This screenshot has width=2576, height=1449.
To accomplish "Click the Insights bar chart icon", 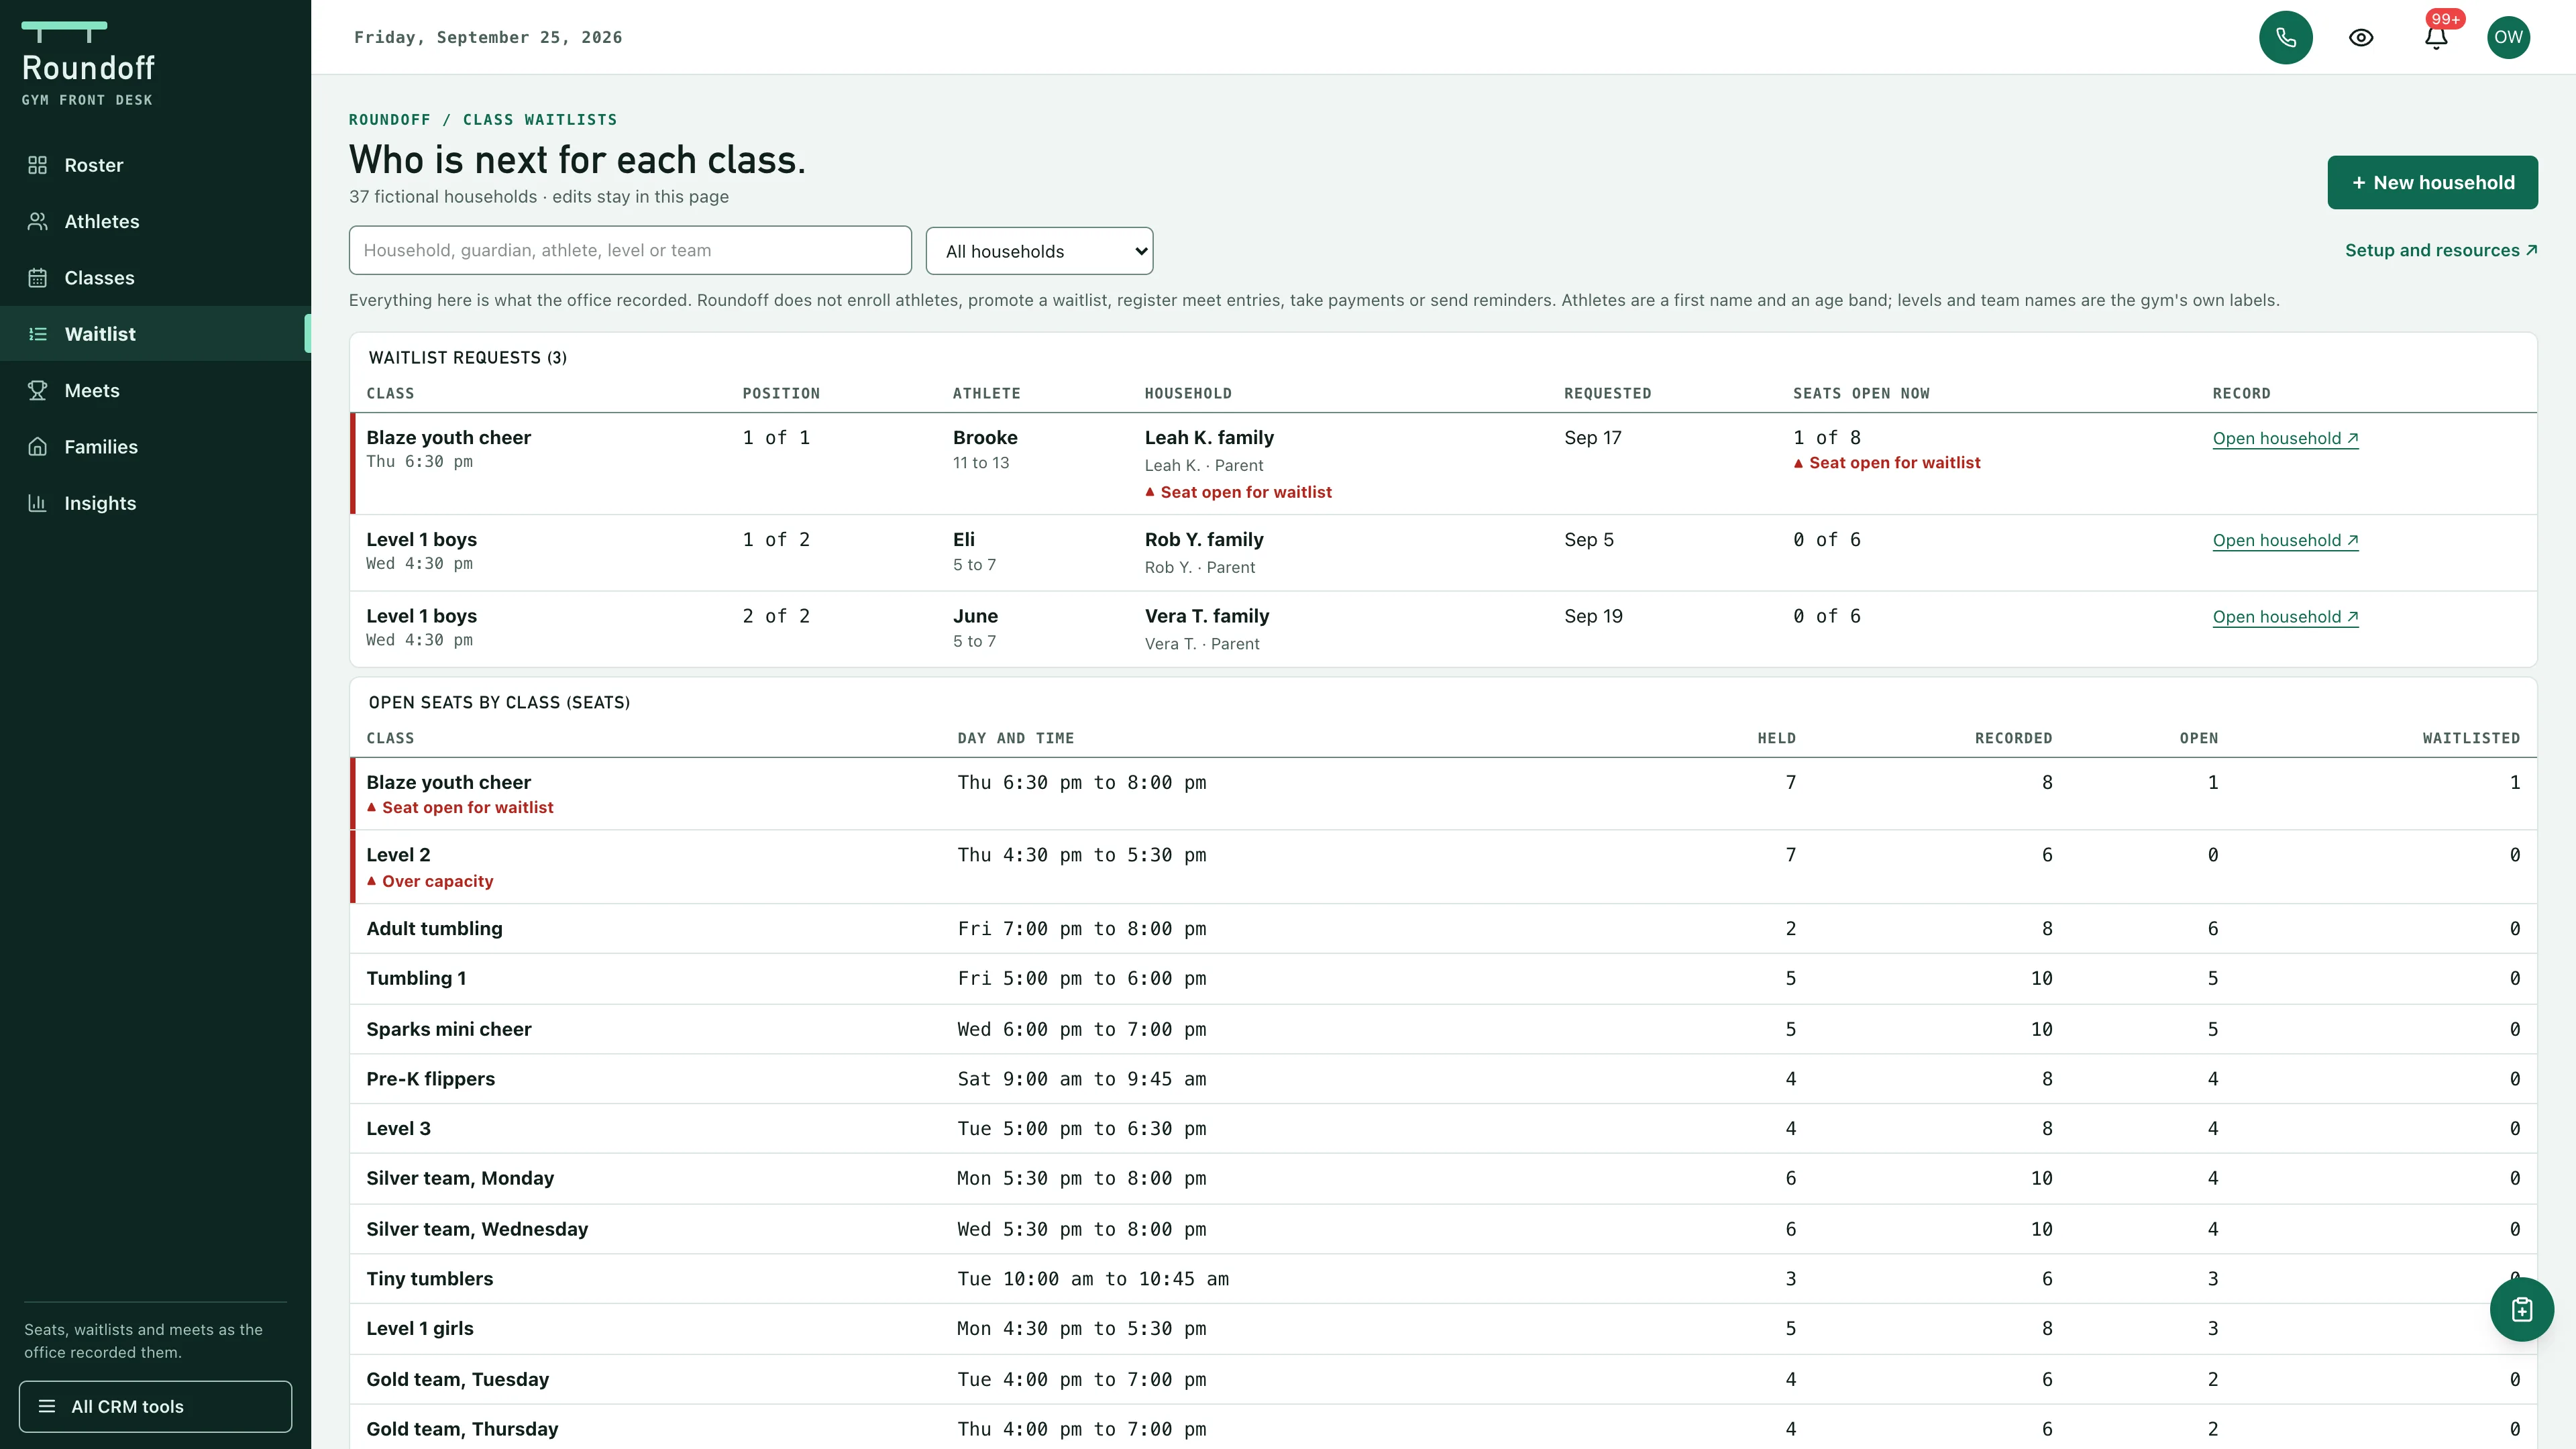I will click(x=38, y=503).
